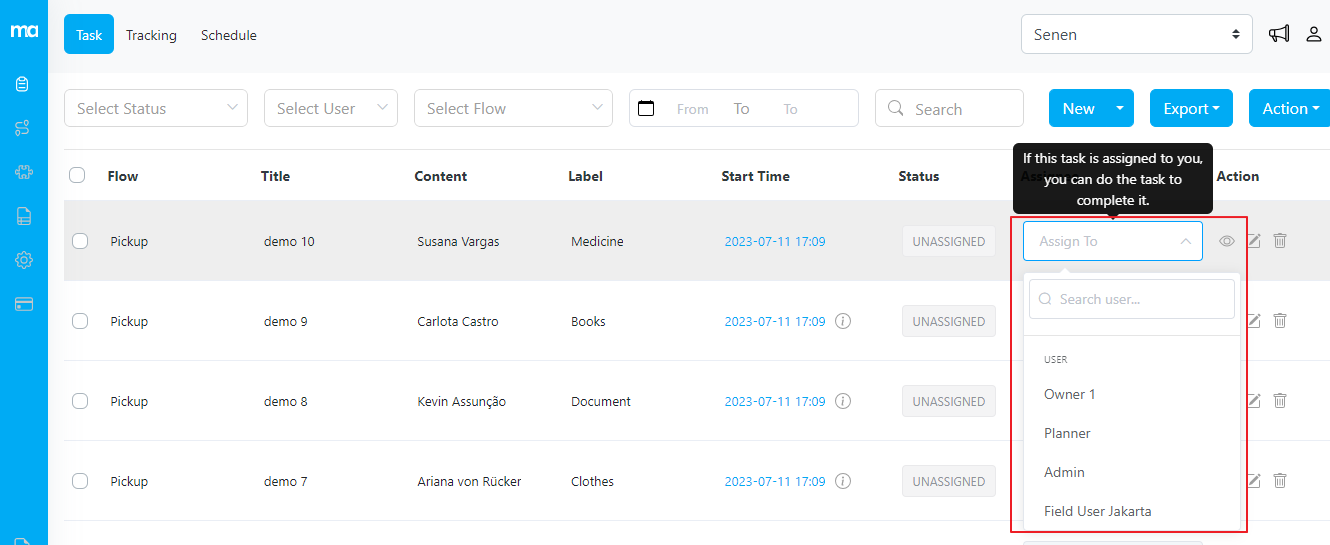The width and height of the screenshot is (1330, 545).
Task: Expand the Select Flow filter
Action: coord(513,108)
